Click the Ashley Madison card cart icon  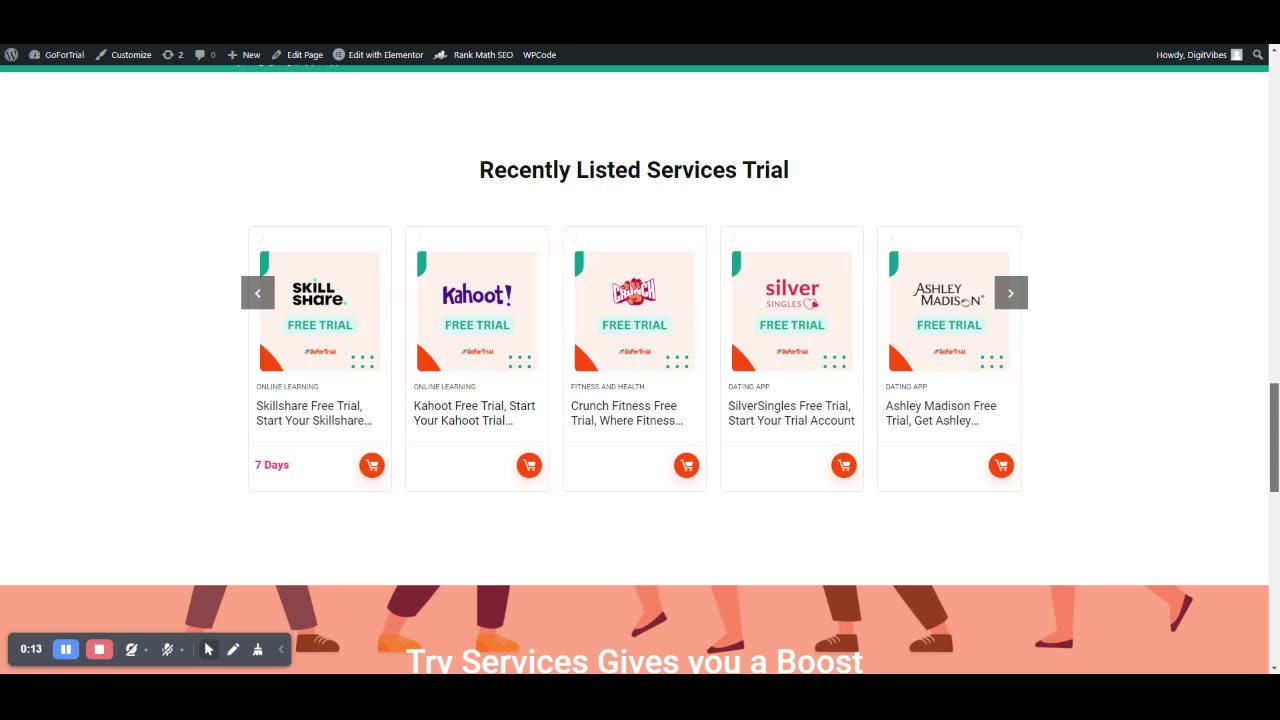pyautogui.click(x=1001, y=465)
